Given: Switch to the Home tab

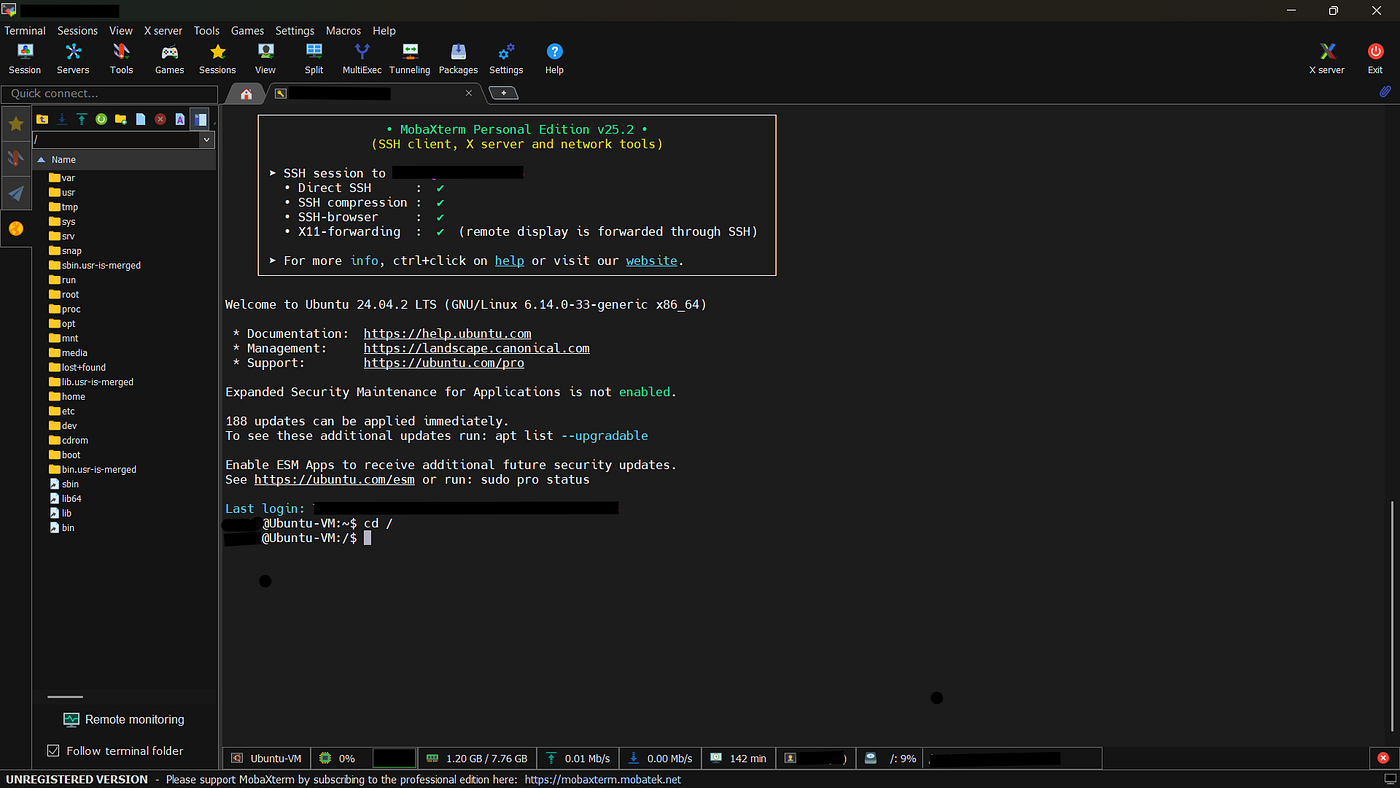Looking at the screenshot, I should point(246,93).
